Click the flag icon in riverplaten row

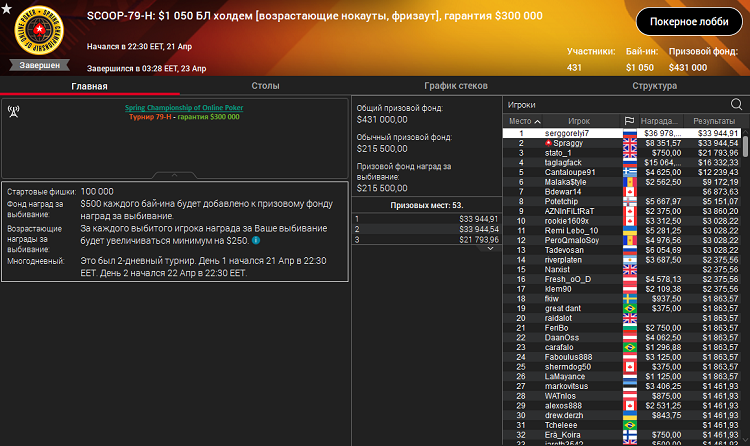tap(629, 260)
